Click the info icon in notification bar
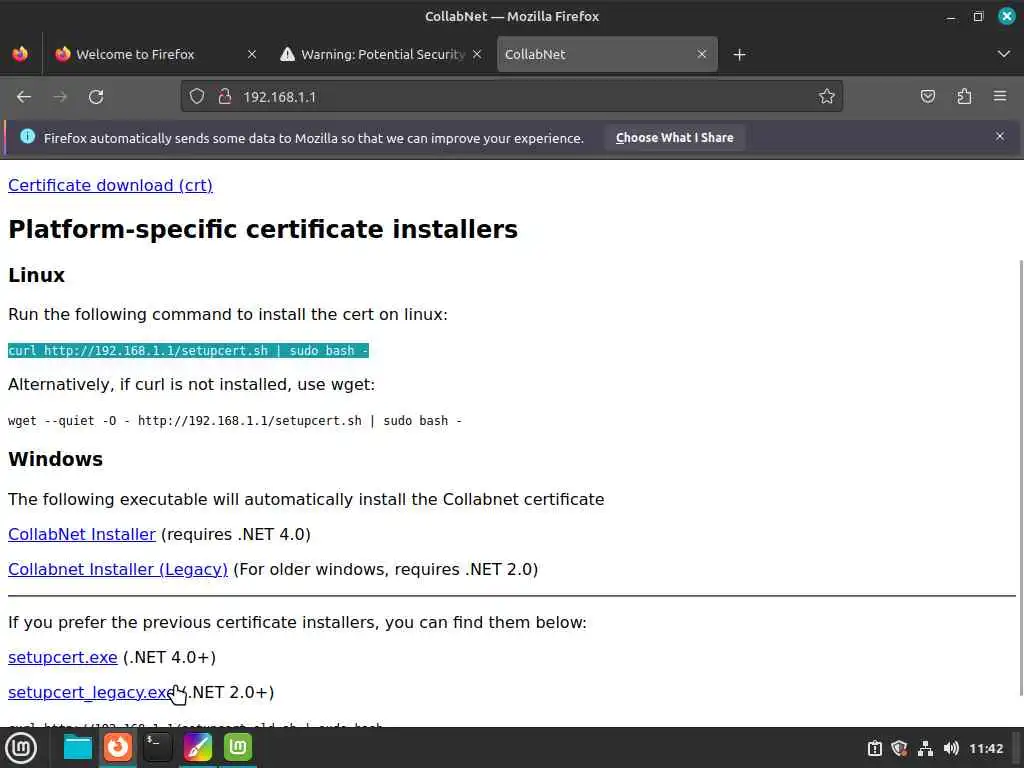The width and height of the screenshot is (1024, 768). (27, 136)
